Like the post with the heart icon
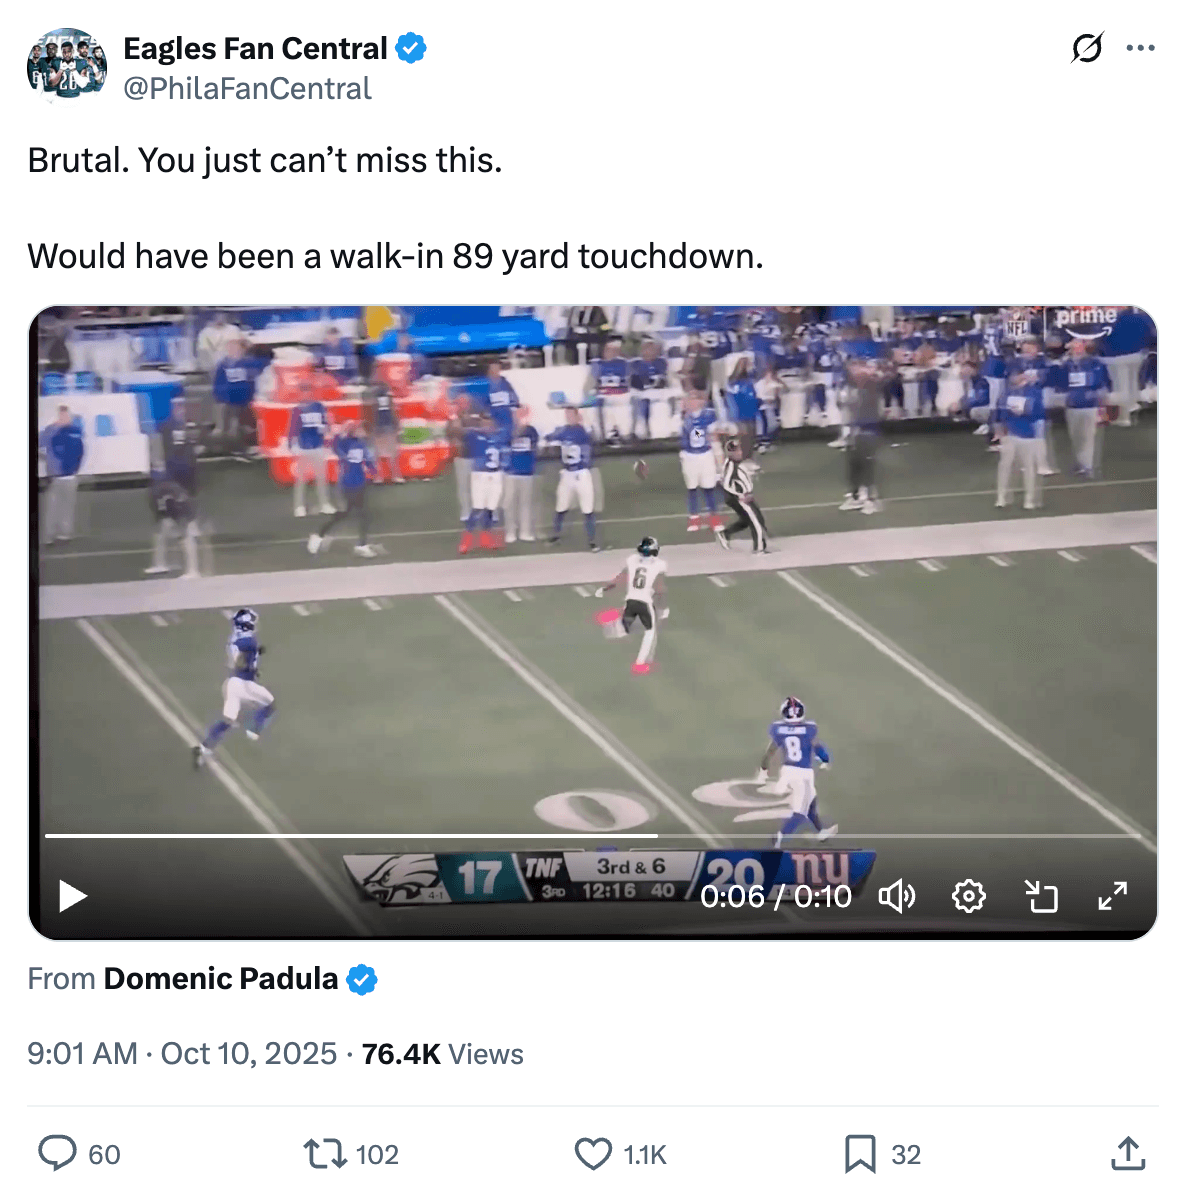Screen dimensions: 1186x1194 click(x=593, y=1154)
